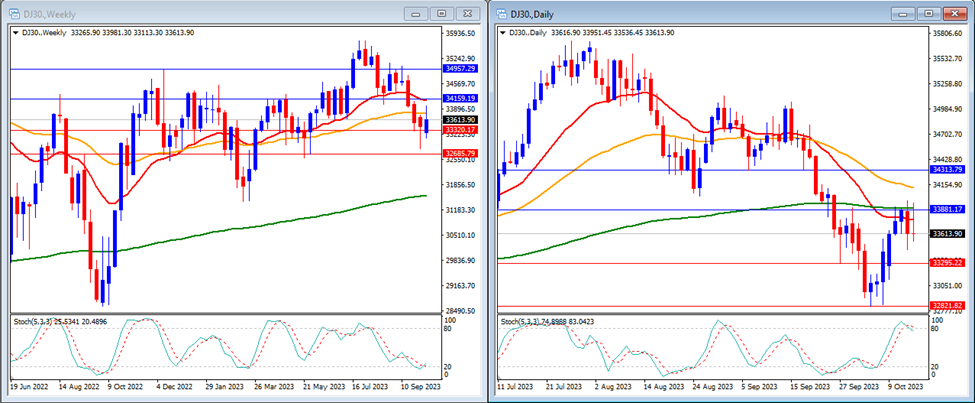Click the 11 Jul 2023 date on Daily axis
Screen dimensions: 975x403
[x=515, y=386]
